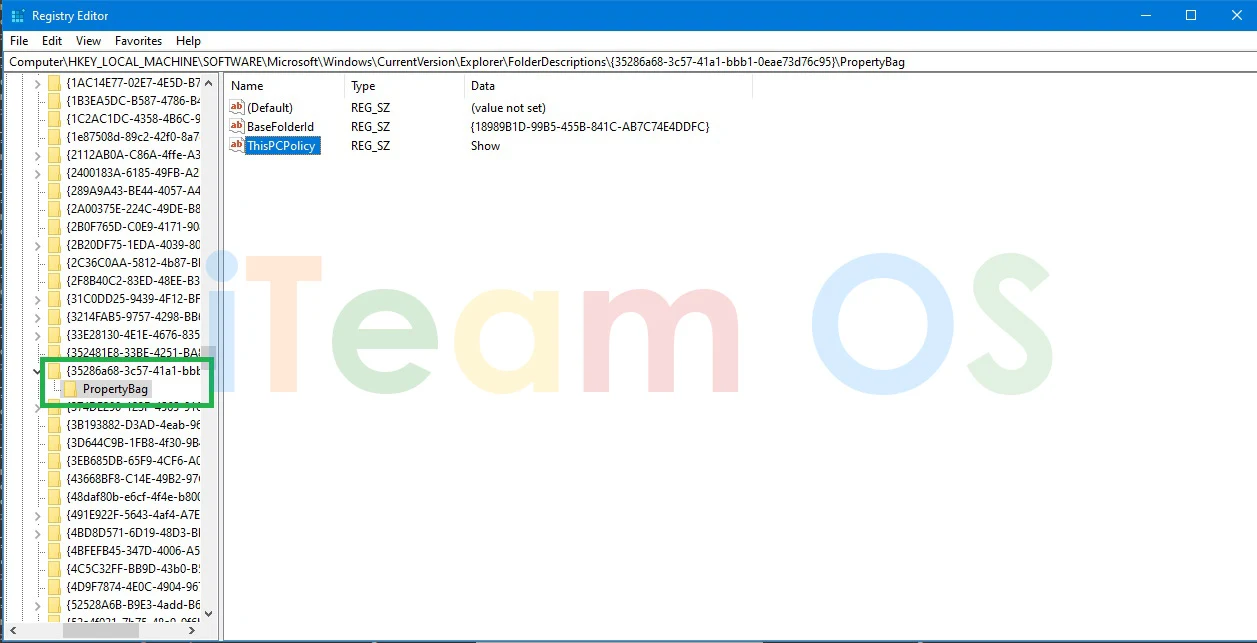Viewport: 1257px width, 643px height.
Task: Click folder icon of {48daf80b-e6cf key
Action: pyautogui.click(x=55, y=496)
